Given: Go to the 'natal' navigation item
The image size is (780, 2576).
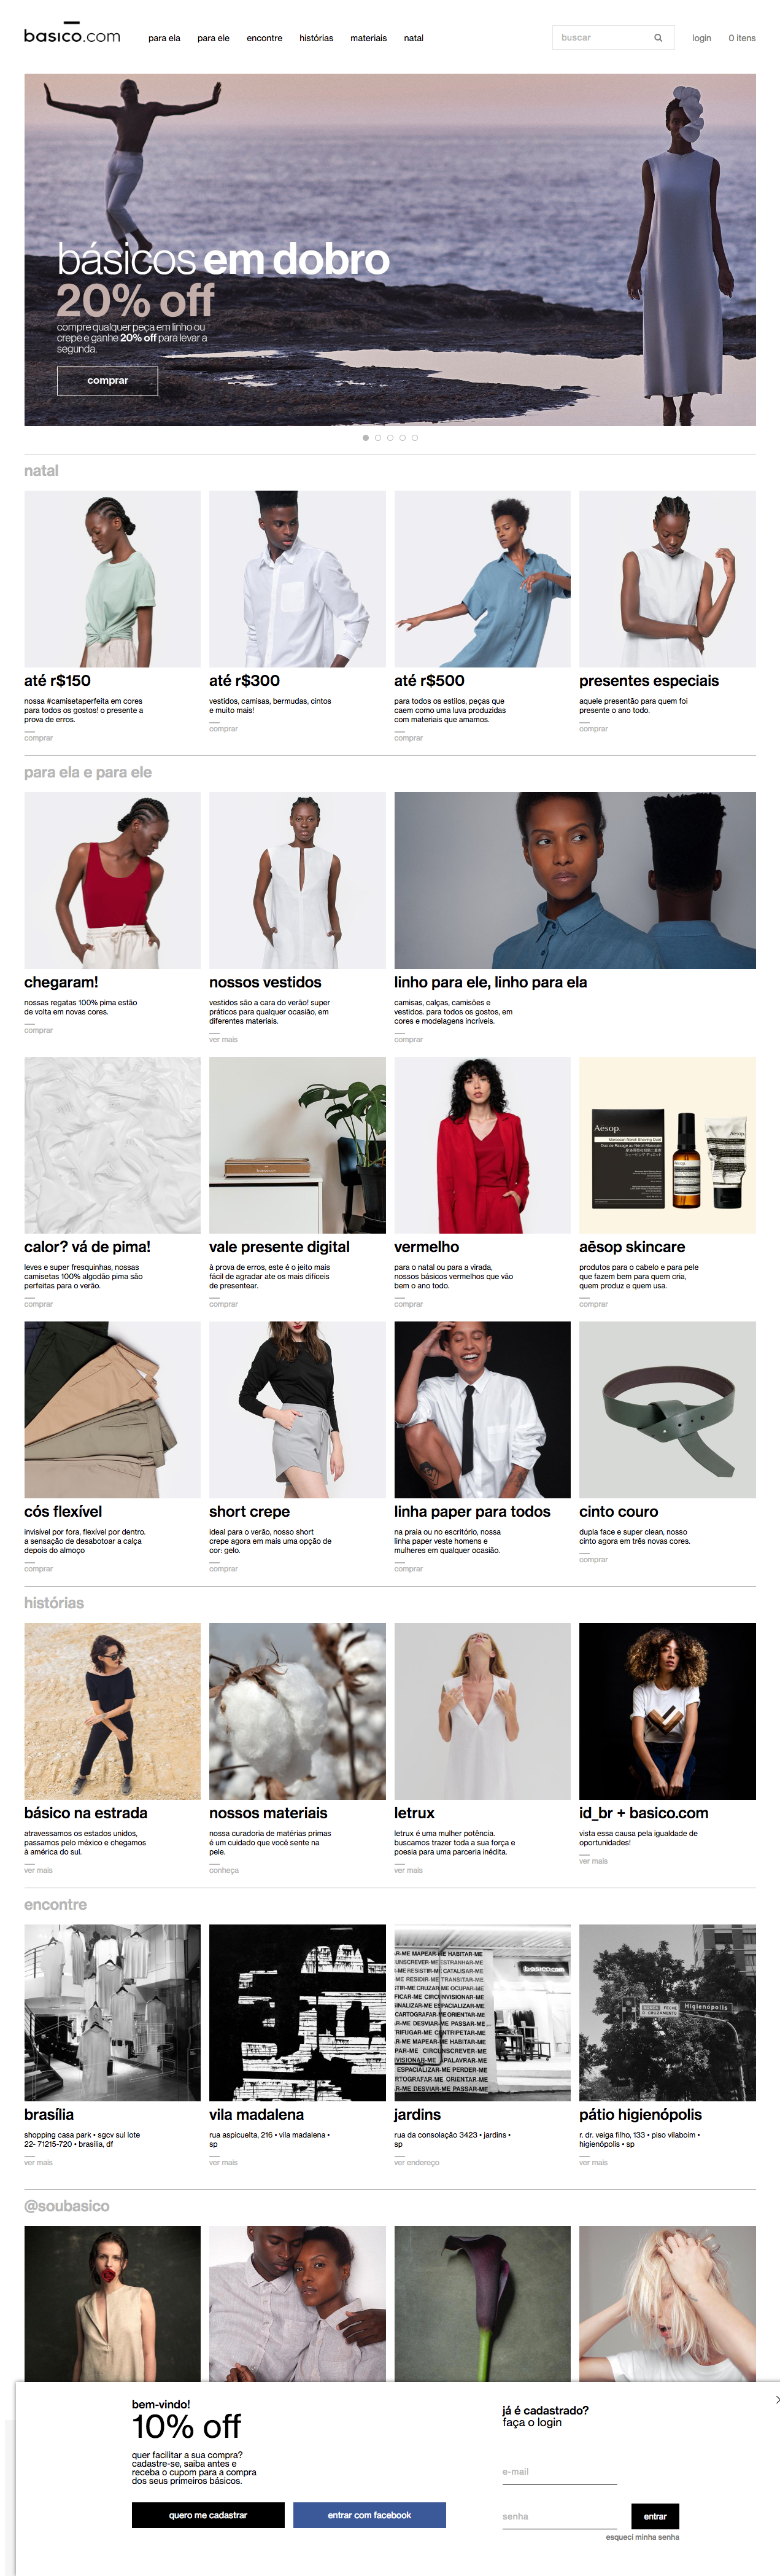Looking at the screenshot, I should [413, 38].
